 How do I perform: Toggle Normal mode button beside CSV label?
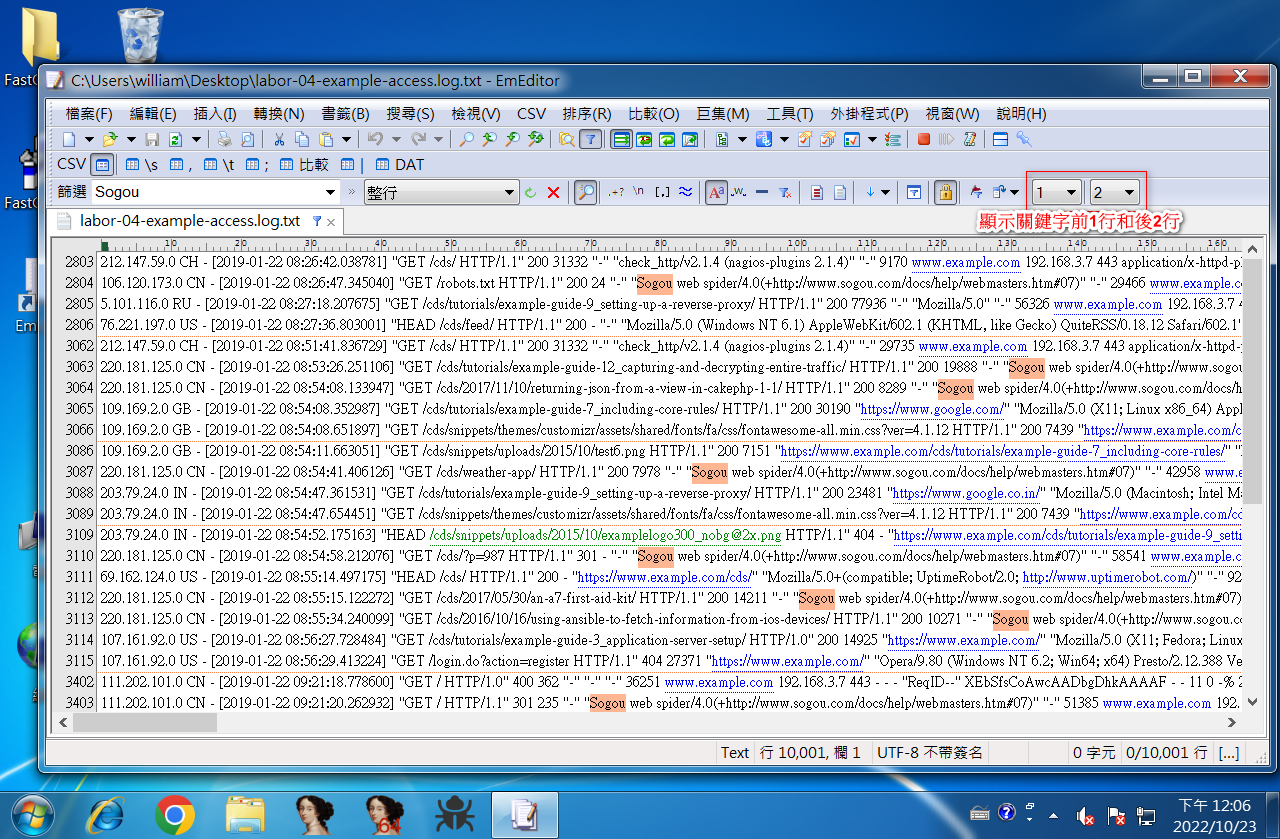coord(102,165)
